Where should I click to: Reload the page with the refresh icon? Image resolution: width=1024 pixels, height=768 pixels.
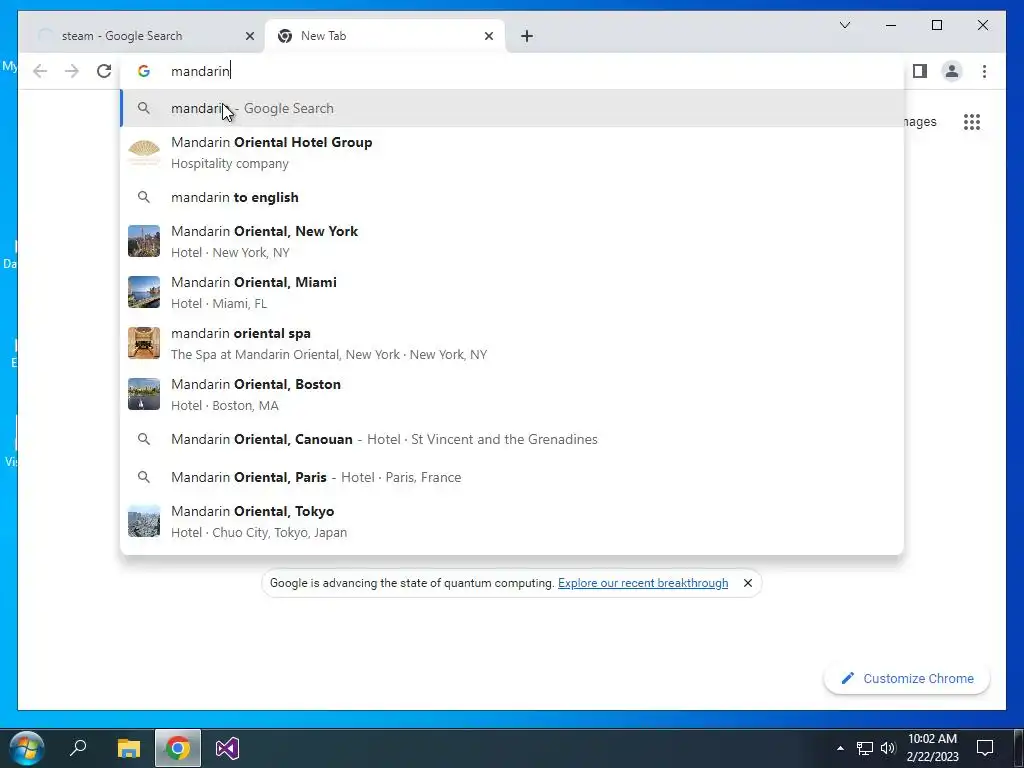tap(104, 71)
